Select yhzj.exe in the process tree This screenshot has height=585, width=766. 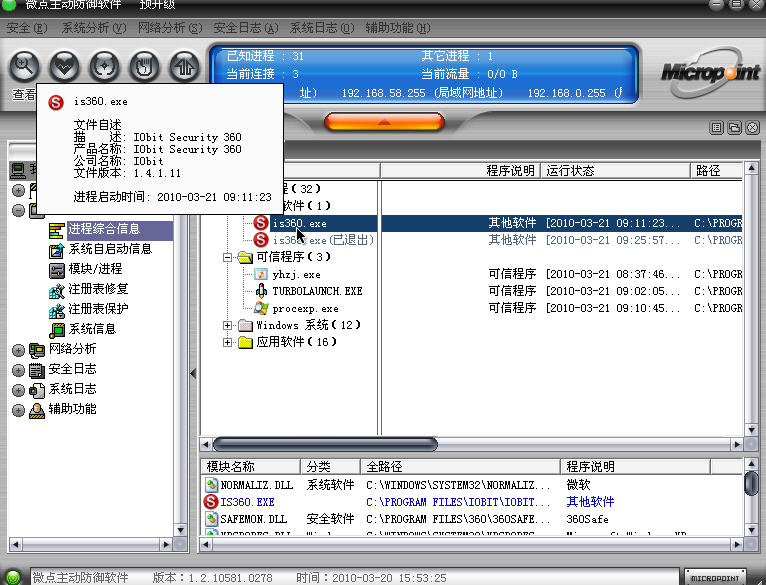click(x=297, y=275)
